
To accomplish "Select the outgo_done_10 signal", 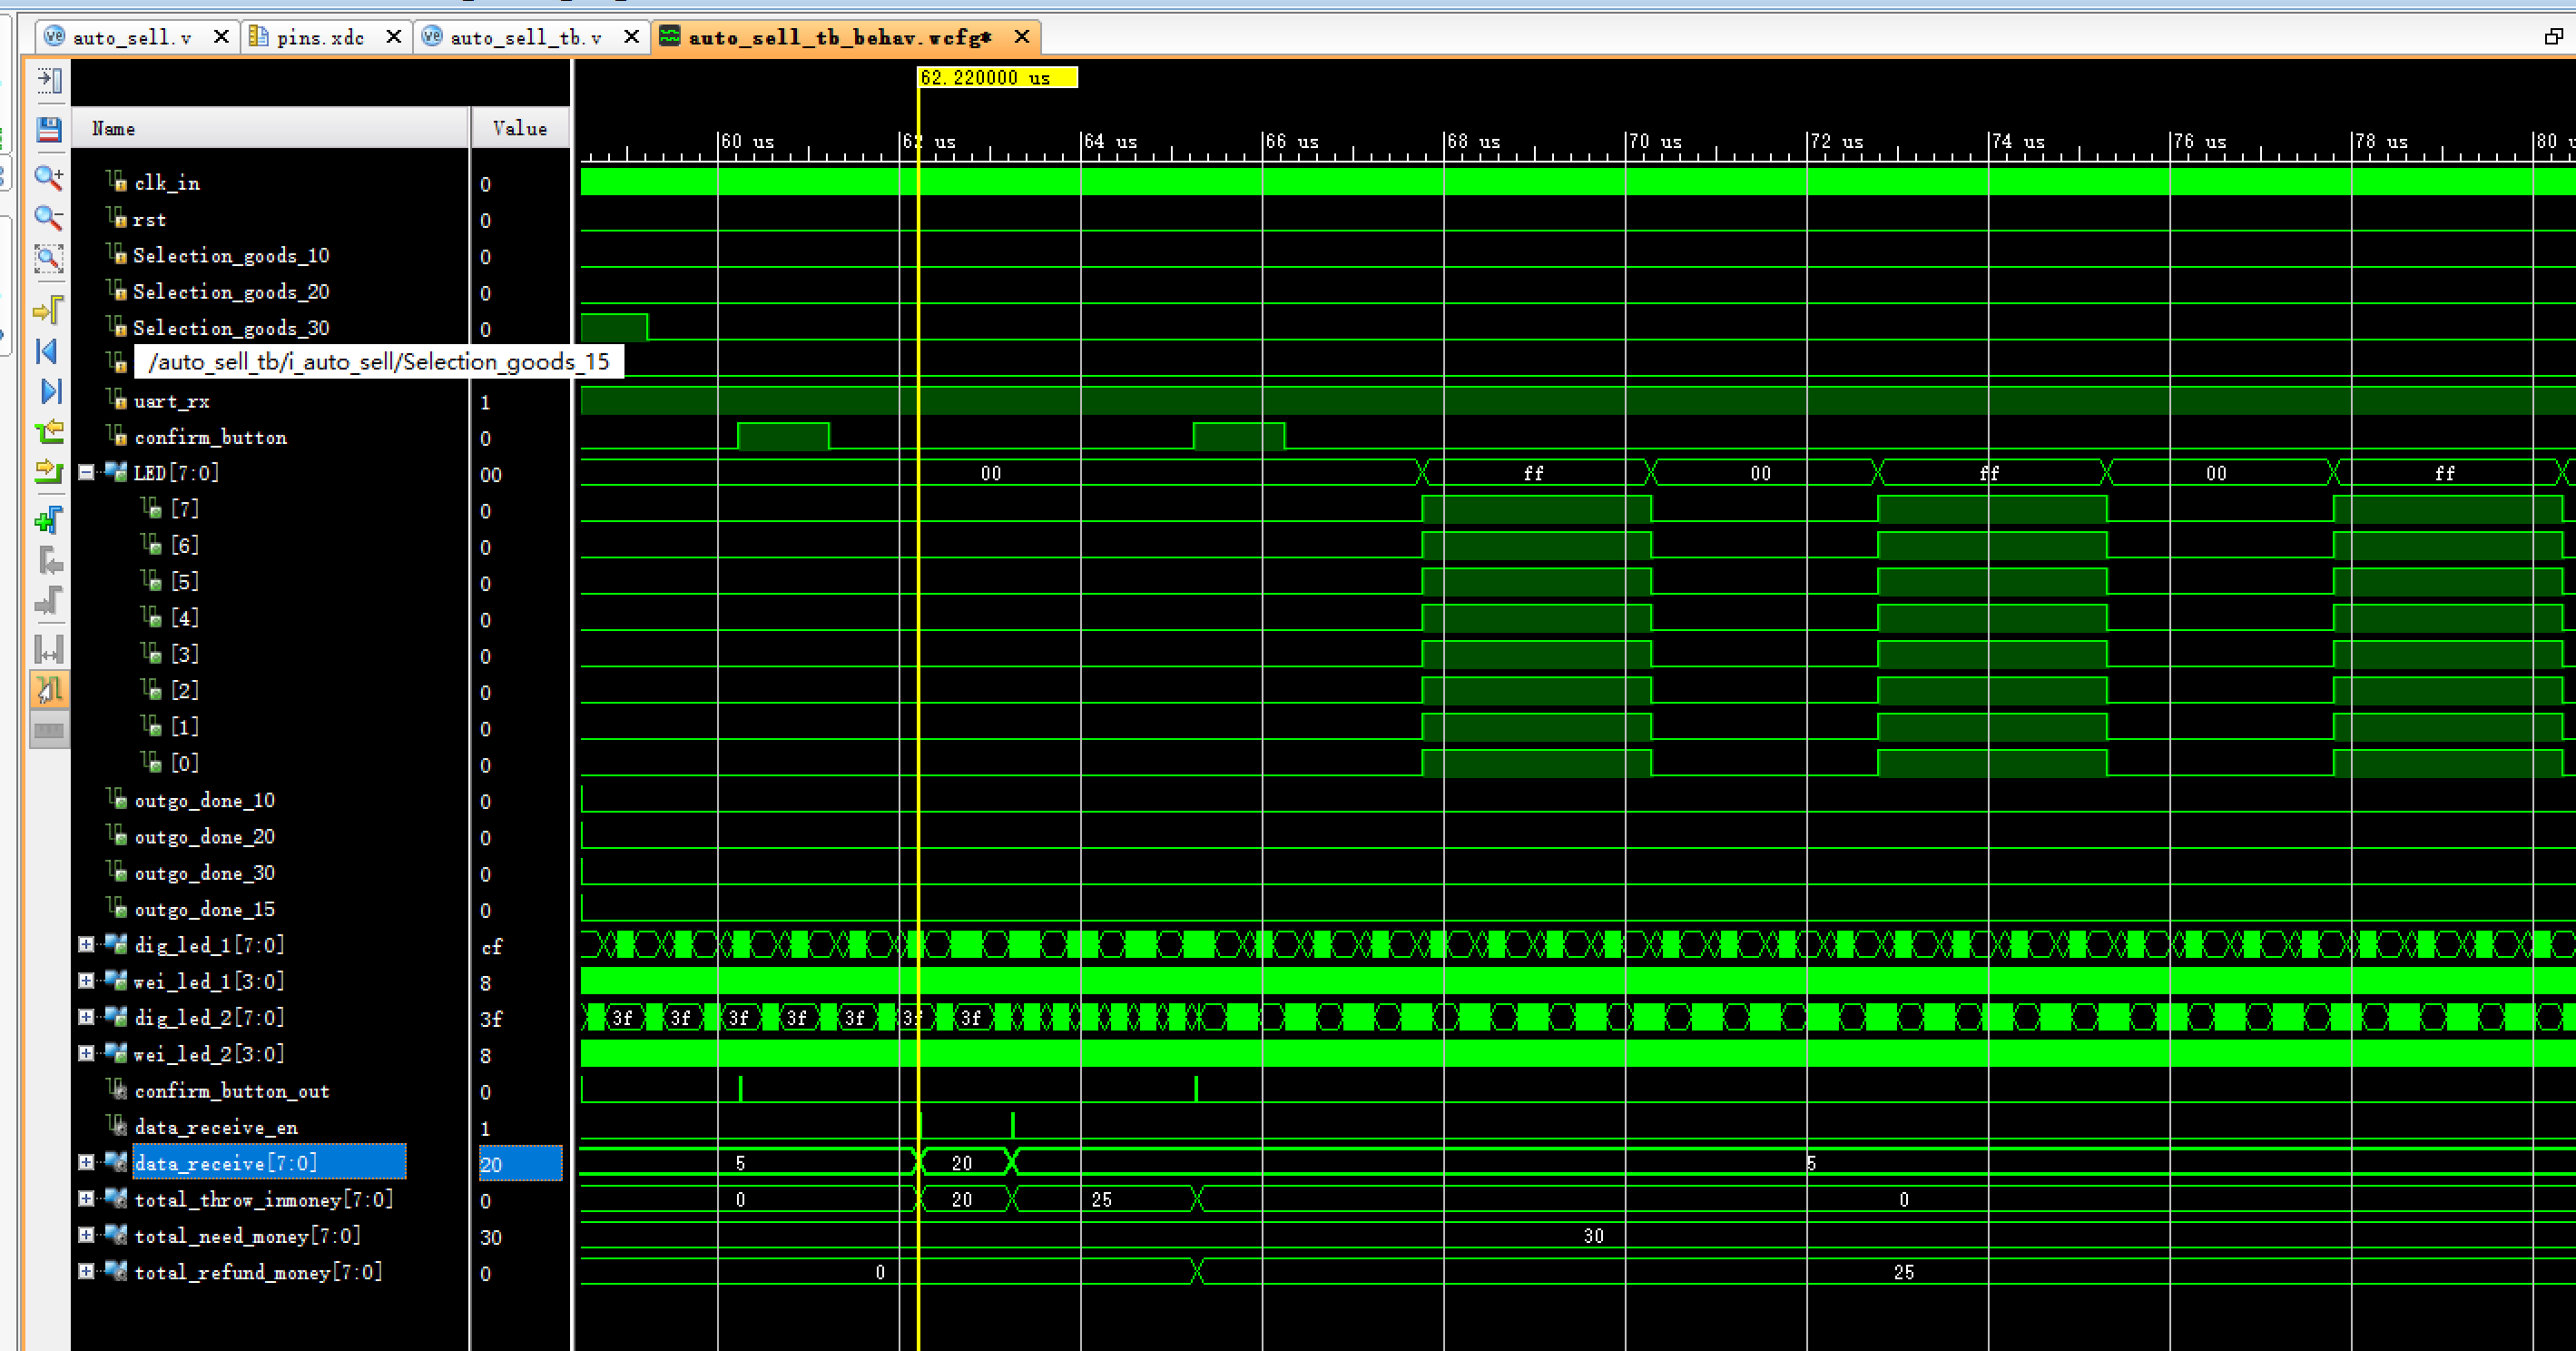I will point(205,800).
